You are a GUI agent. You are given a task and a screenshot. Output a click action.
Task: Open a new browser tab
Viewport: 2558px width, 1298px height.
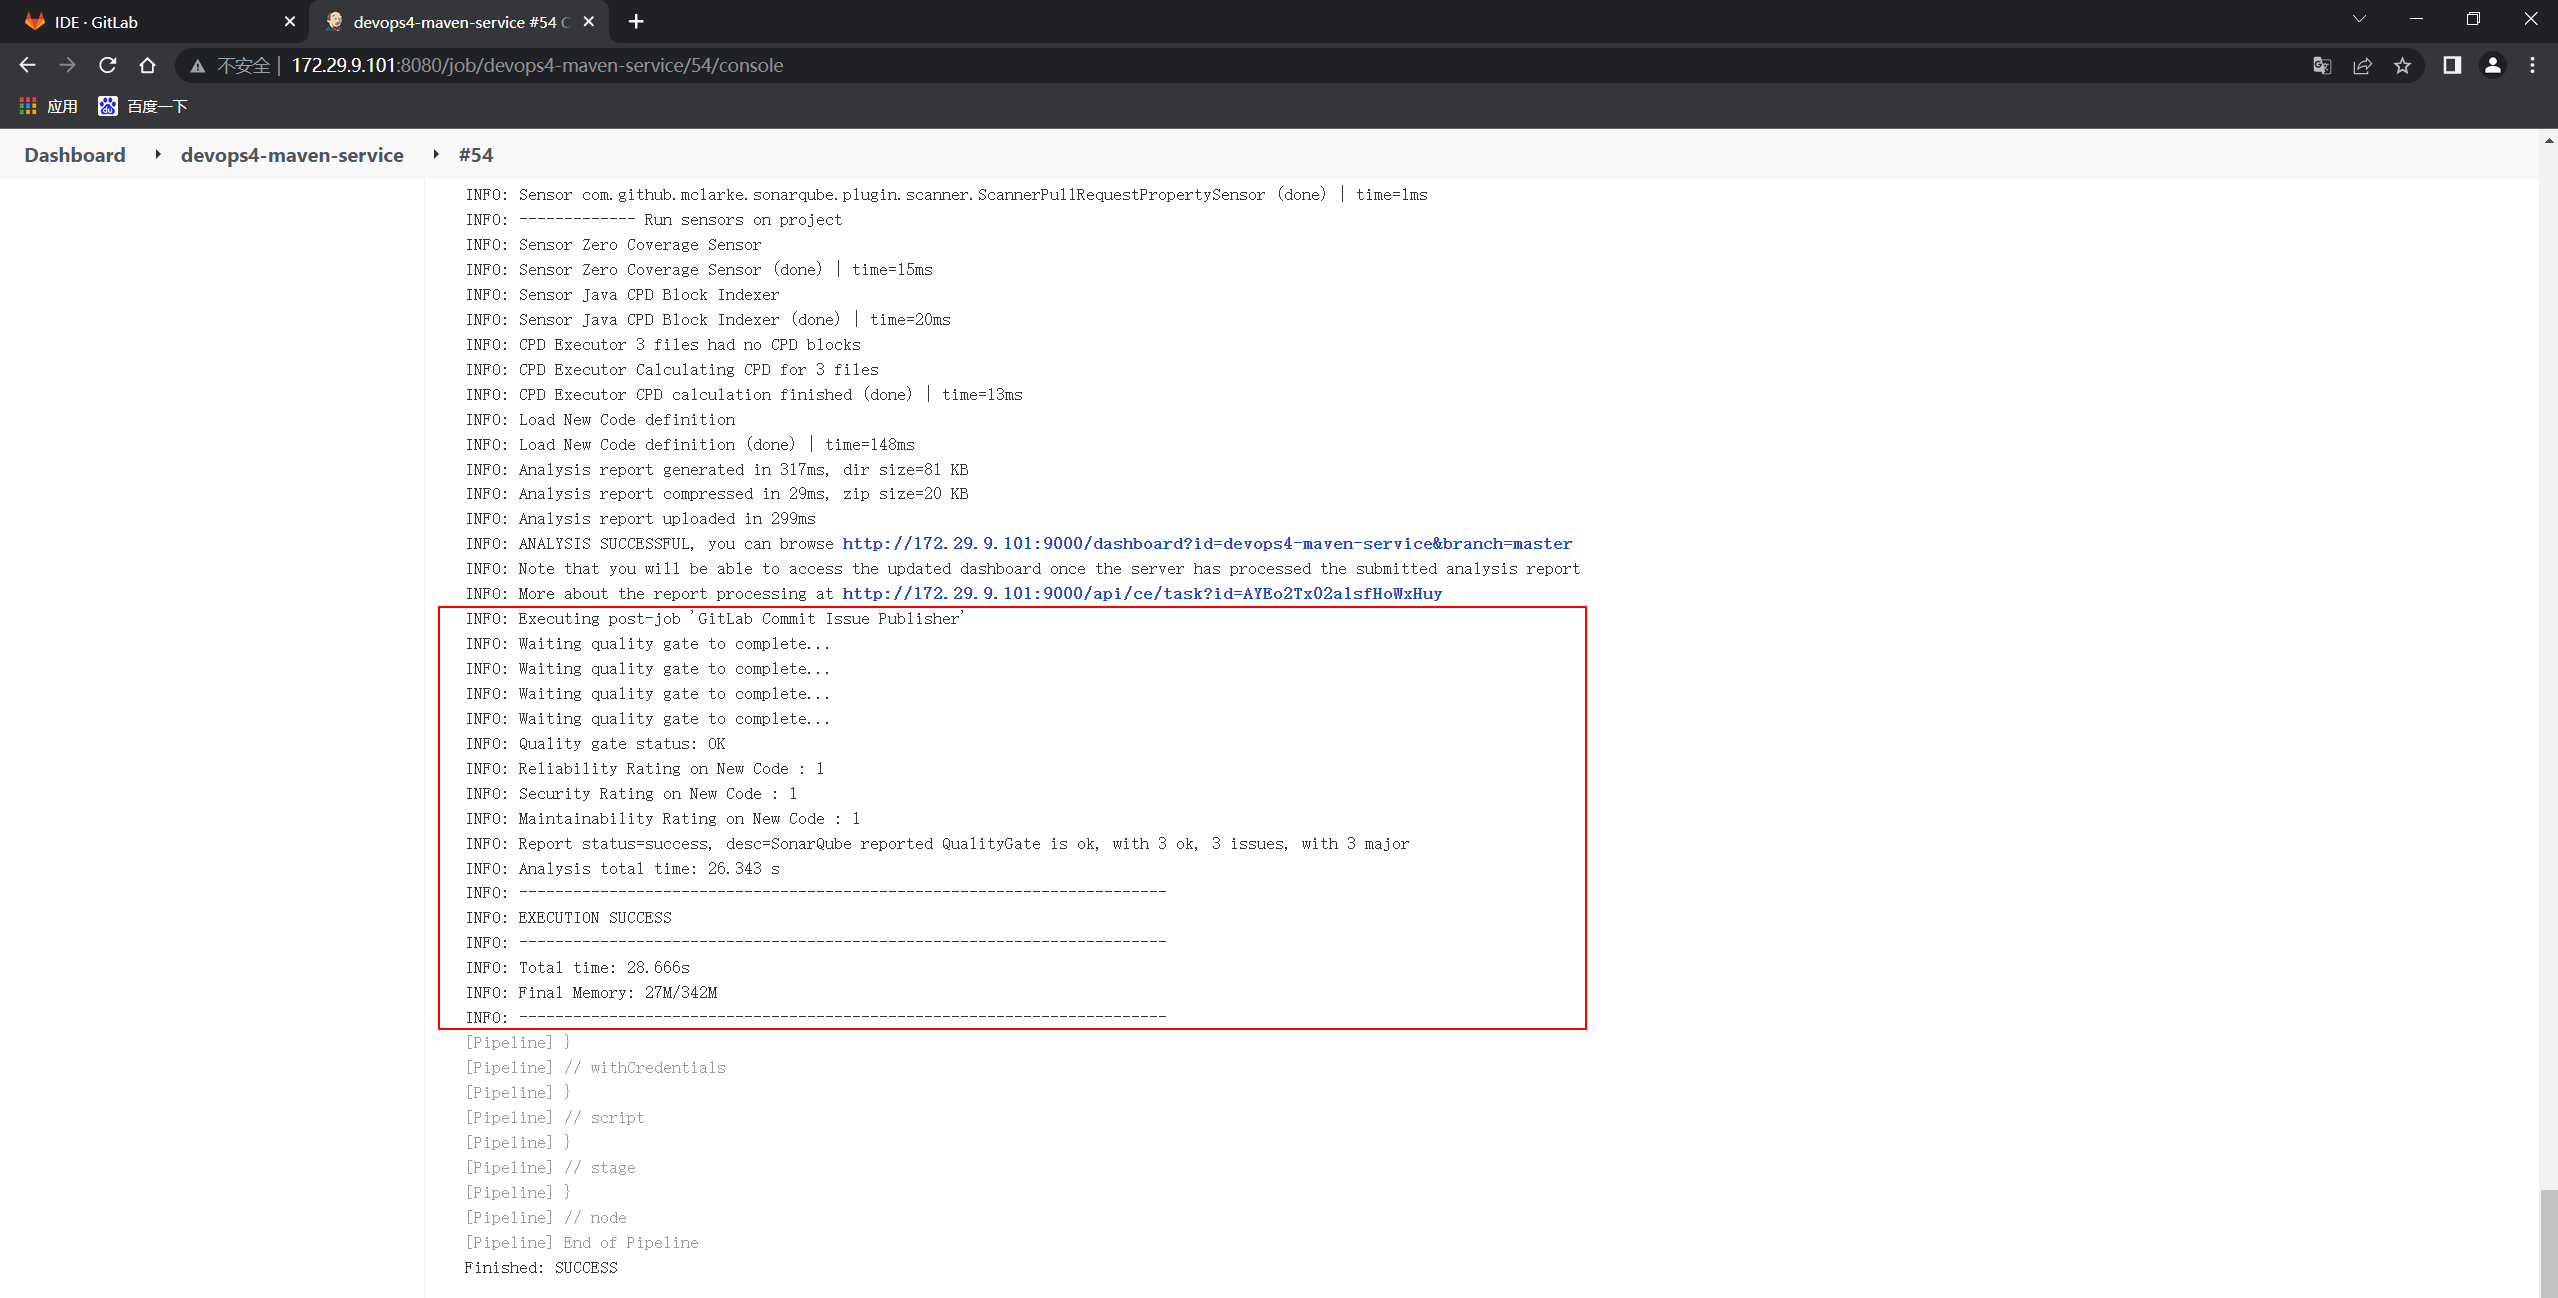636,21
